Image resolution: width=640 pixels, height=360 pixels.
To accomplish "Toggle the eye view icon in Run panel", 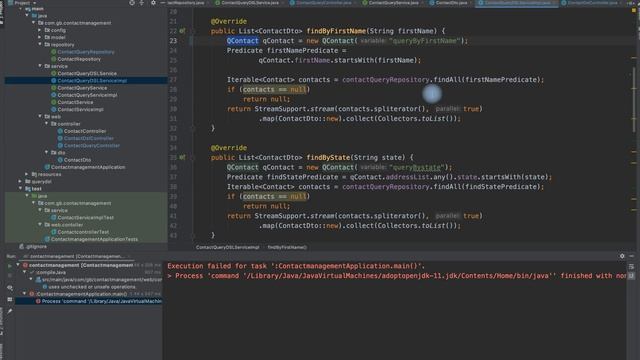I will point(10,288).
